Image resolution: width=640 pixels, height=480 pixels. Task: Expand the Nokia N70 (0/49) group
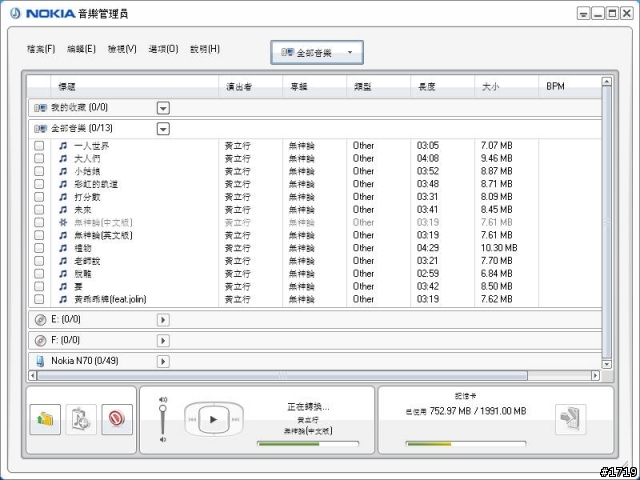click(x=163, y=361)
